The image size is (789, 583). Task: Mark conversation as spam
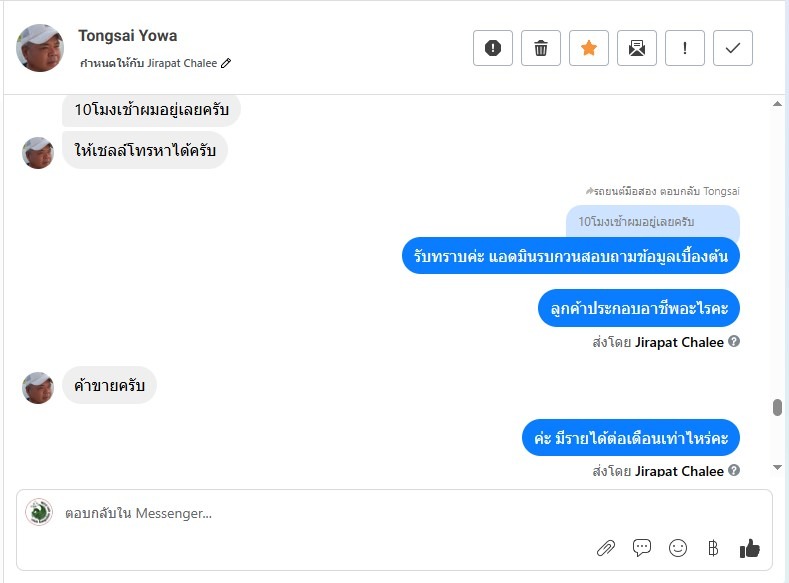click(493, 48)
